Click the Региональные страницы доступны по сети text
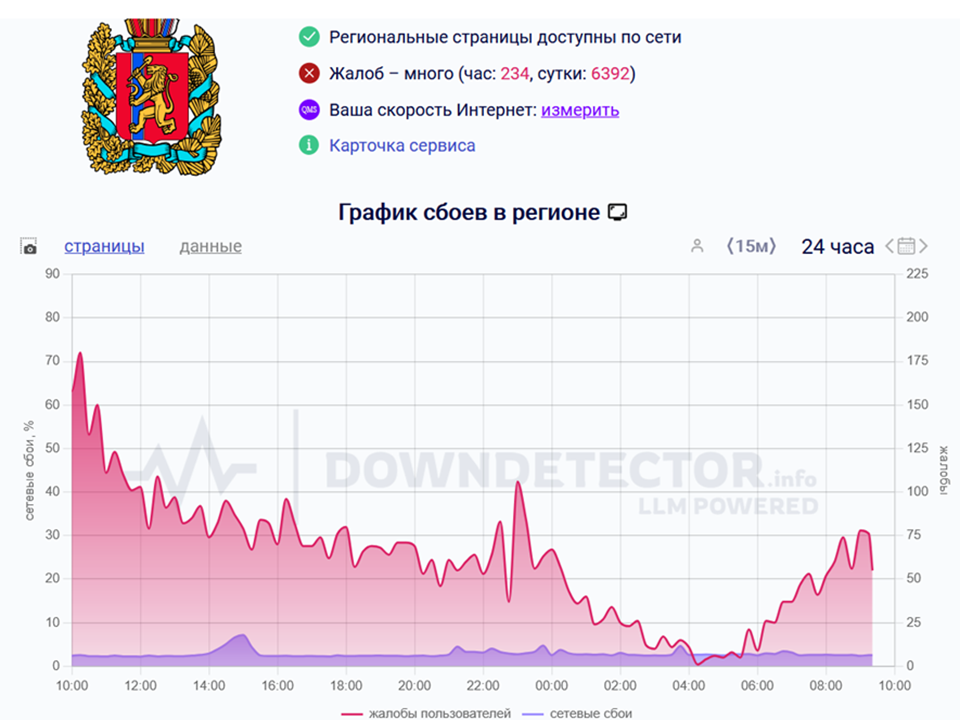The height and width of the screenshot is (720, 960). pyautogui.click(x=505, y=37)
